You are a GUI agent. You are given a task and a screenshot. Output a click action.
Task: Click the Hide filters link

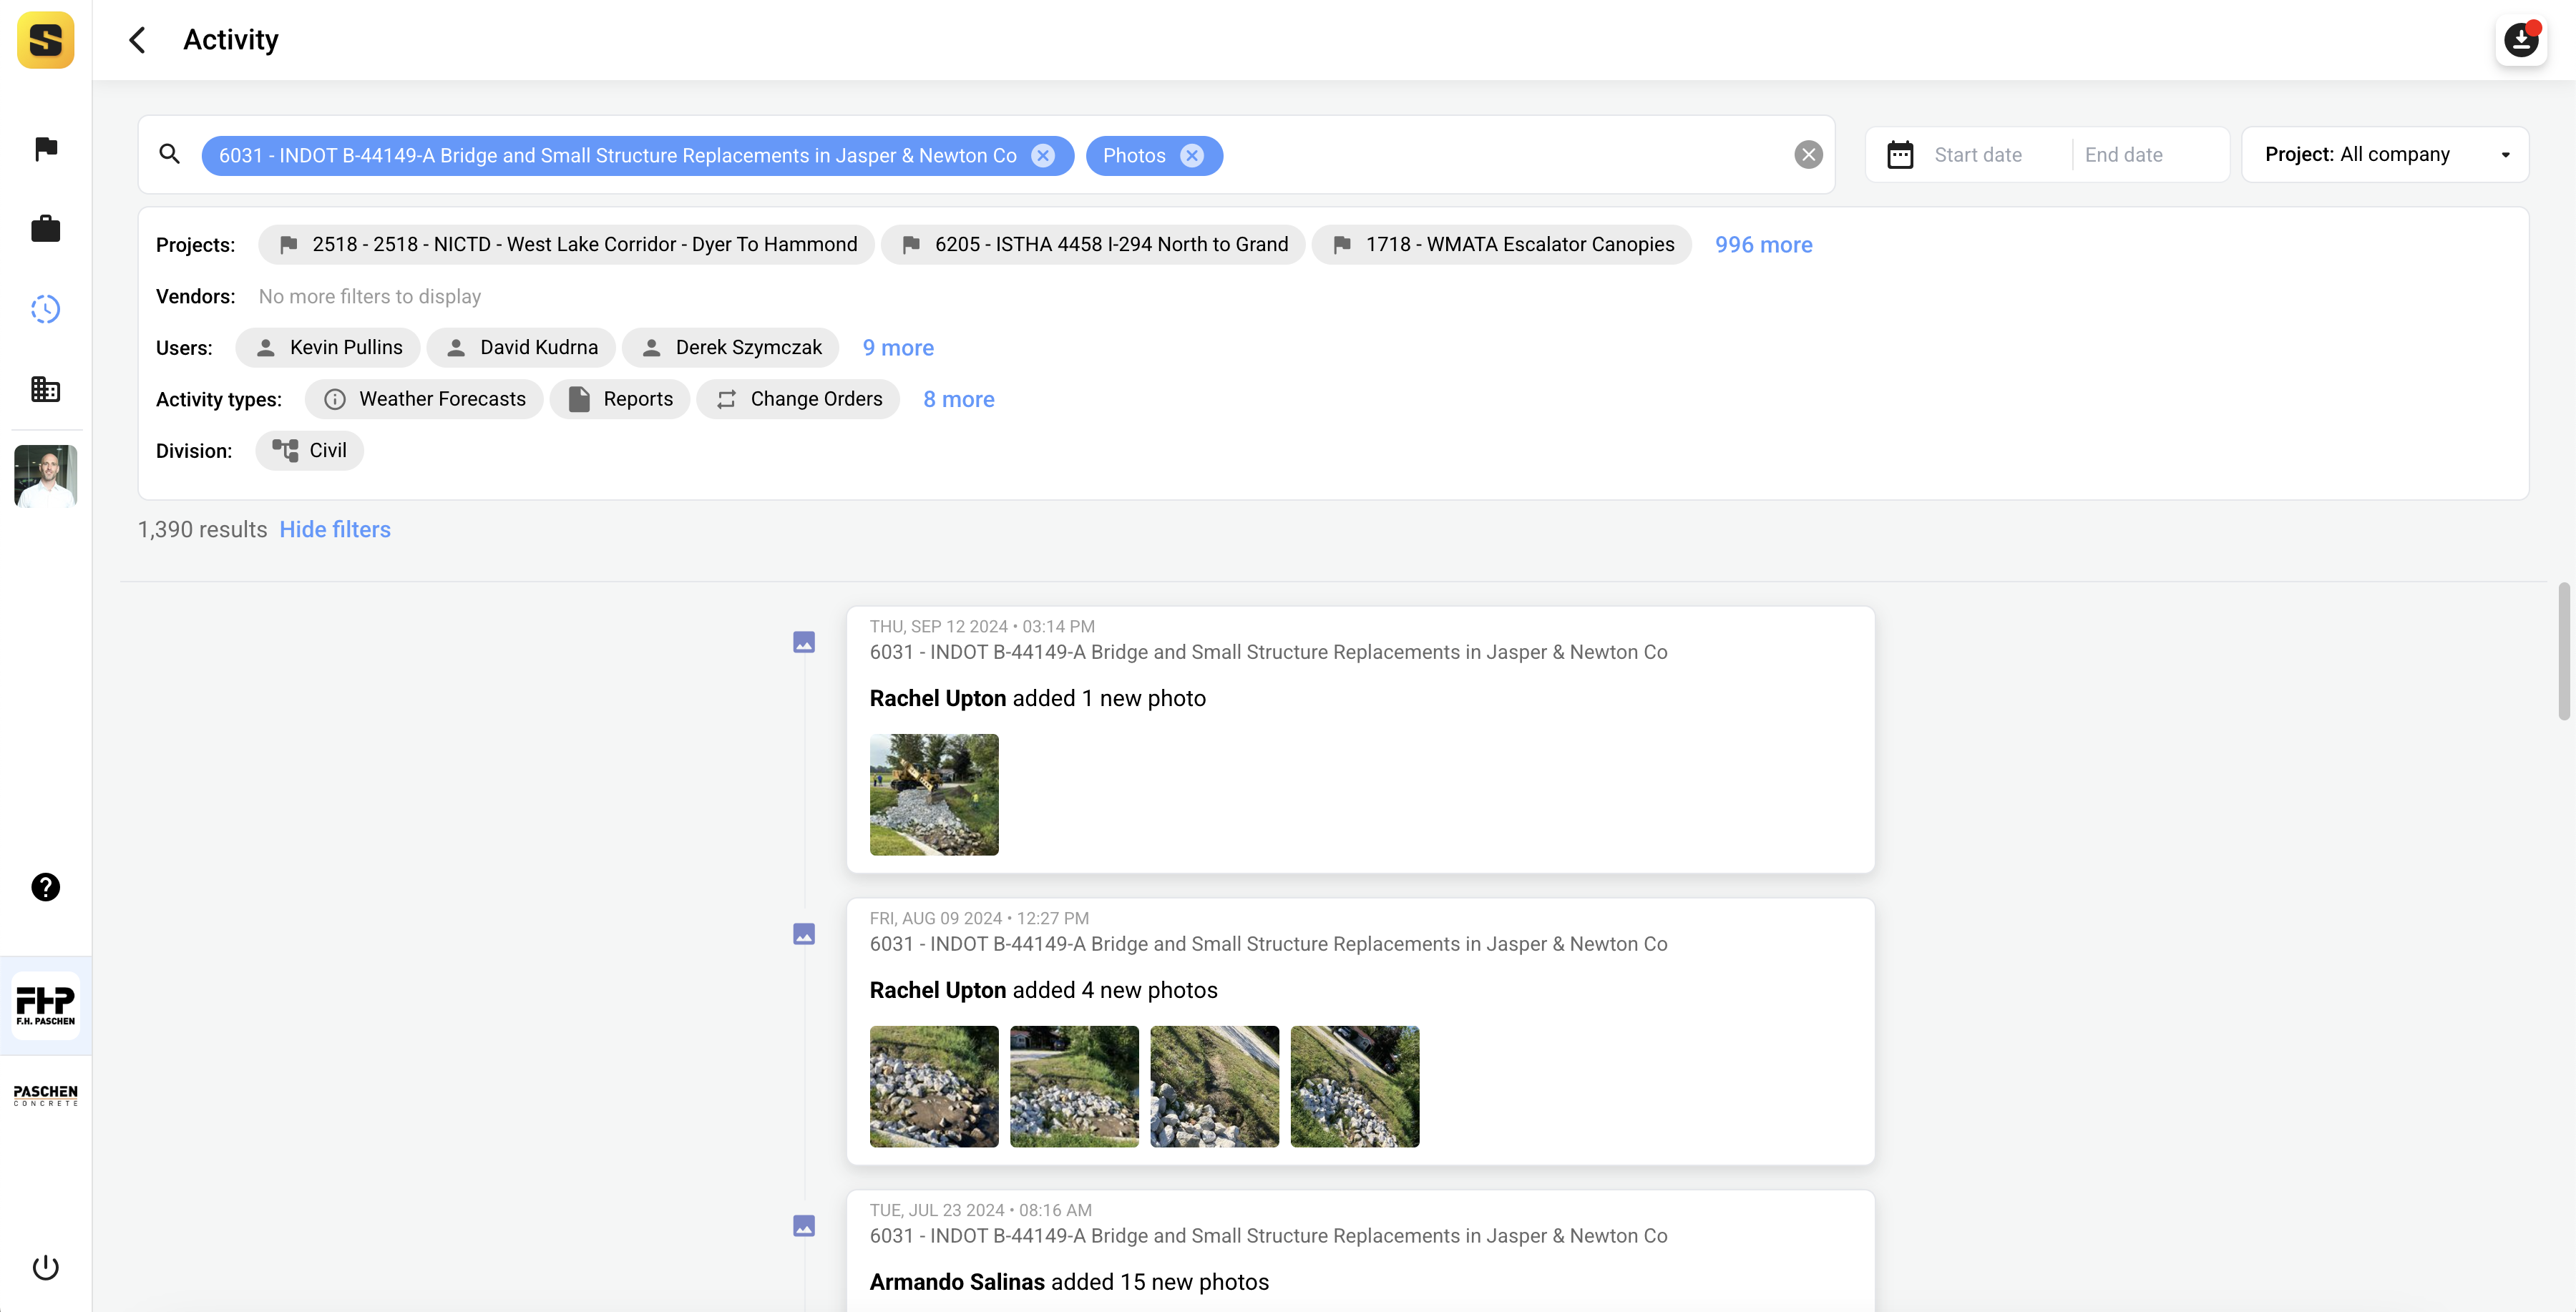[x=335, y=529]
